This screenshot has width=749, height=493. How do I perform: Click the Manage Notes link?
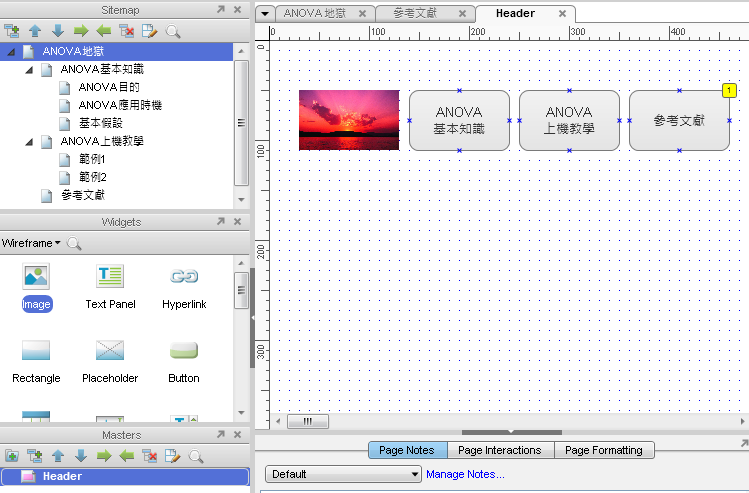(x=465, y=474)
